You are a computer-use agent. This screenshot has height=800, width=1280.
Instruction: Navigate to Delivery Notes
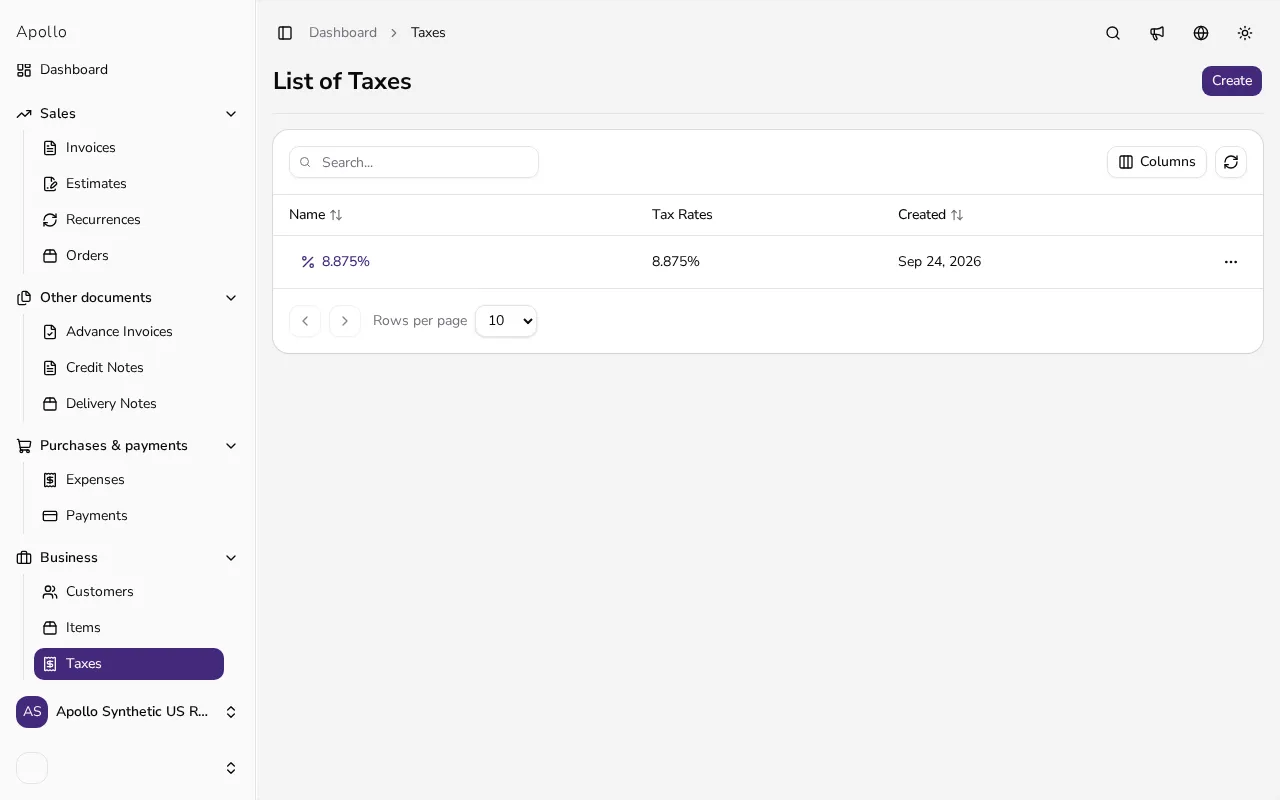click(x=129, y=404)
